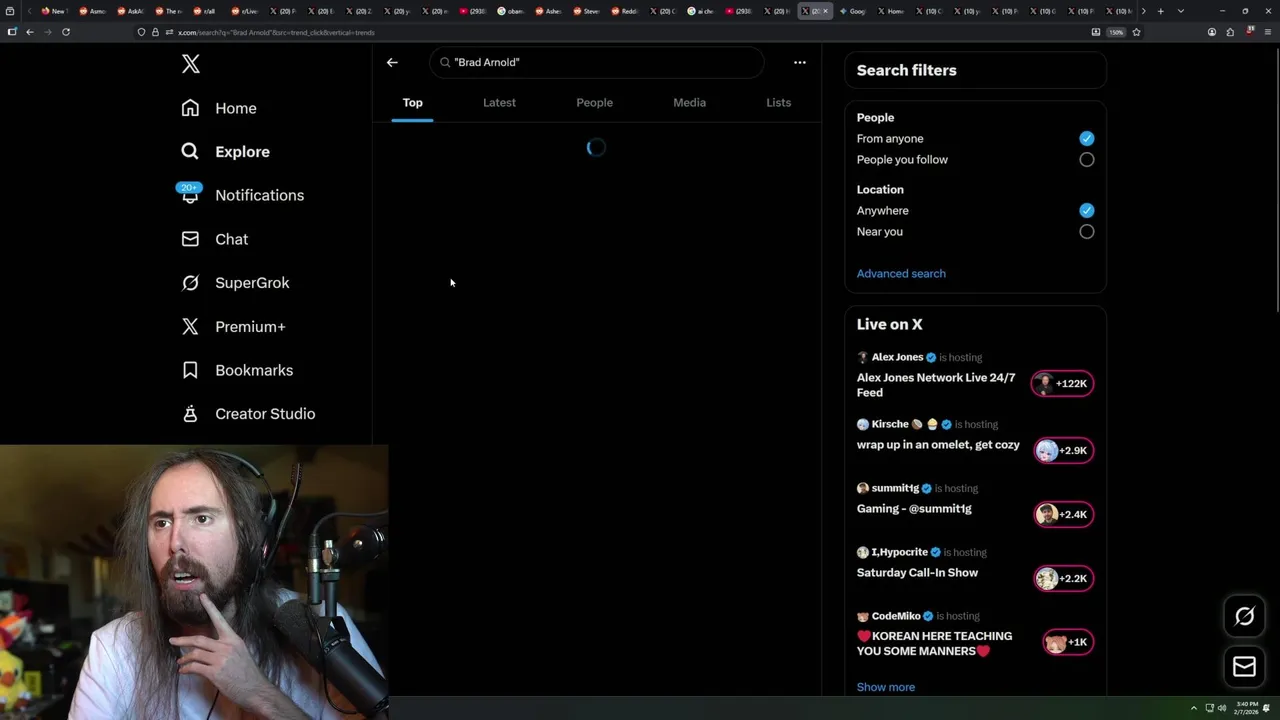Screen dimensions: 1280x720
Task: Click the SuperGrok icon
Action: [190, 283]
